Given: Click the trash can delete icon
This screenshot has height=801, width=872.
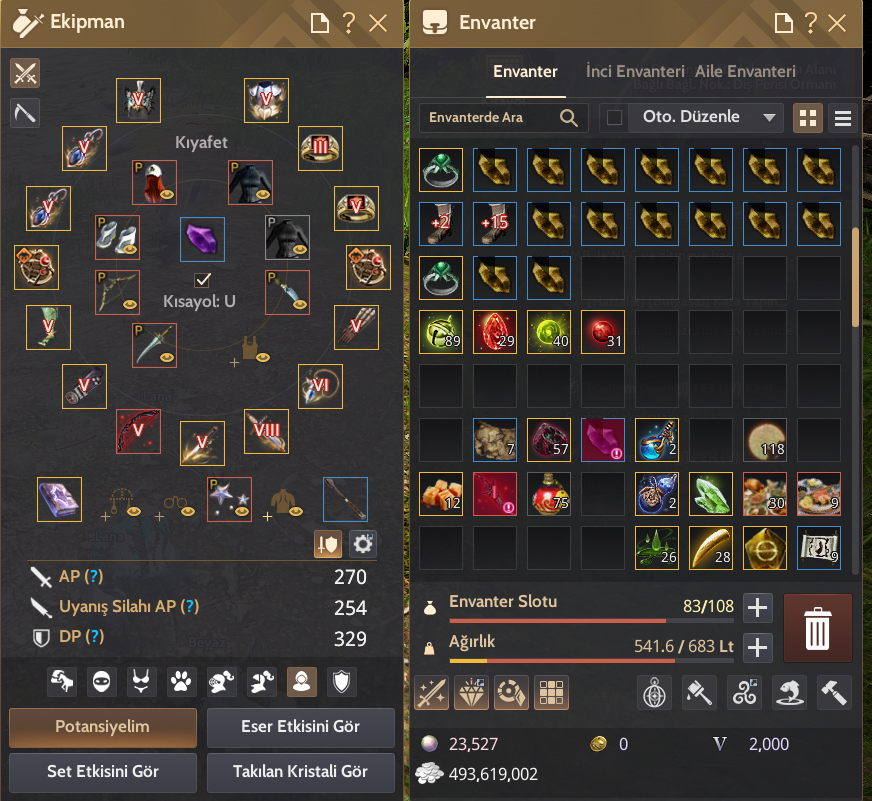Looking at the screenshot, I should 818,628.
